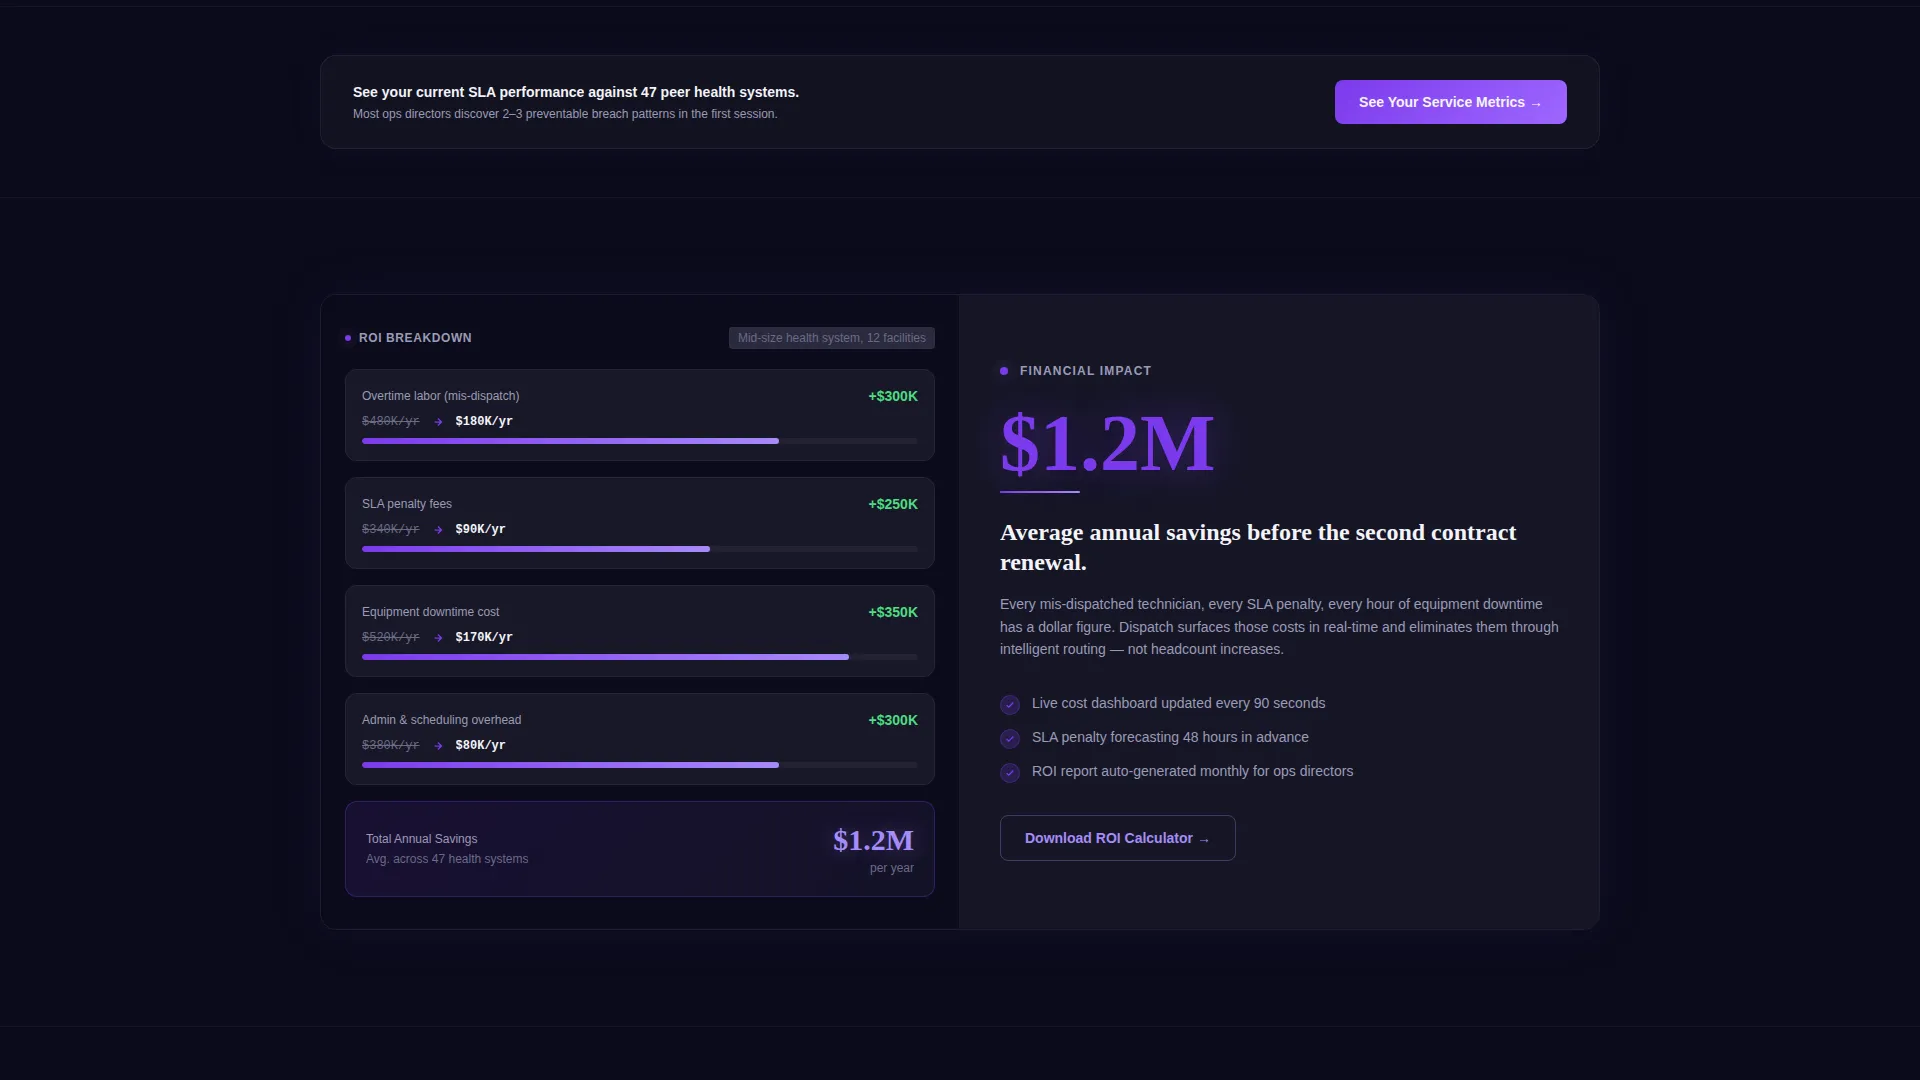The width and height of the screenshot is (1920, 1080).
Task: Click ROI report auto-generated monthly text
Action: [x=1192, y=771]
